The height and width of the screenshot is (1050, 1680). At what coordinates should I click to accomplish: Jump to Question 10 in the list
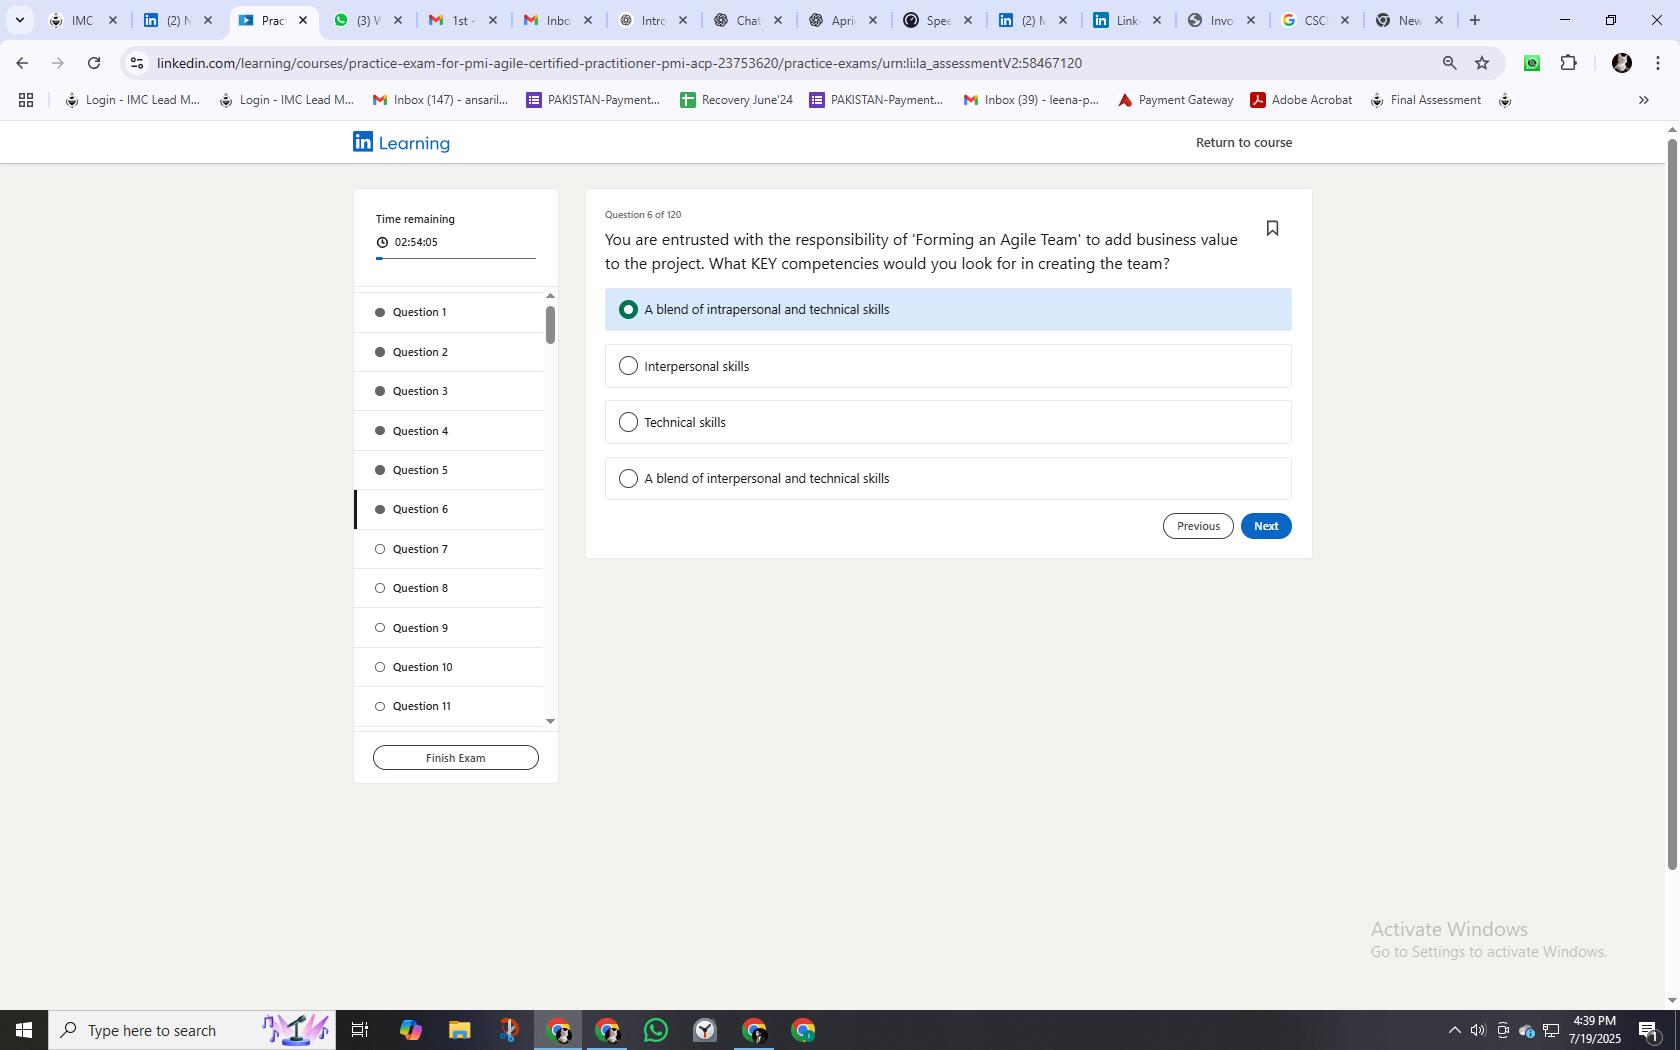point(449,667)
